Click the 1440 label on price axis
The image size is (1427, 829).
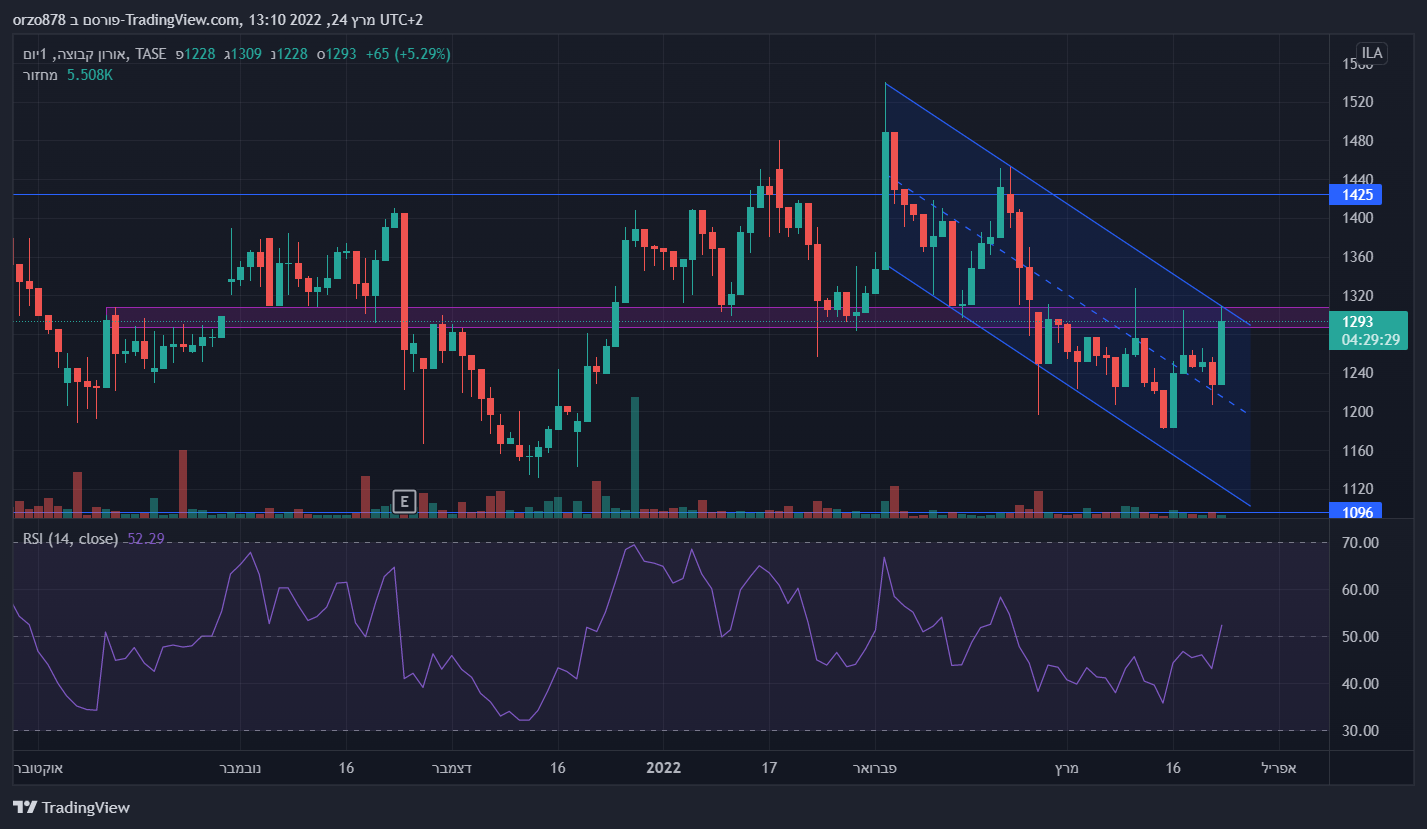[x=1356, y=179]
